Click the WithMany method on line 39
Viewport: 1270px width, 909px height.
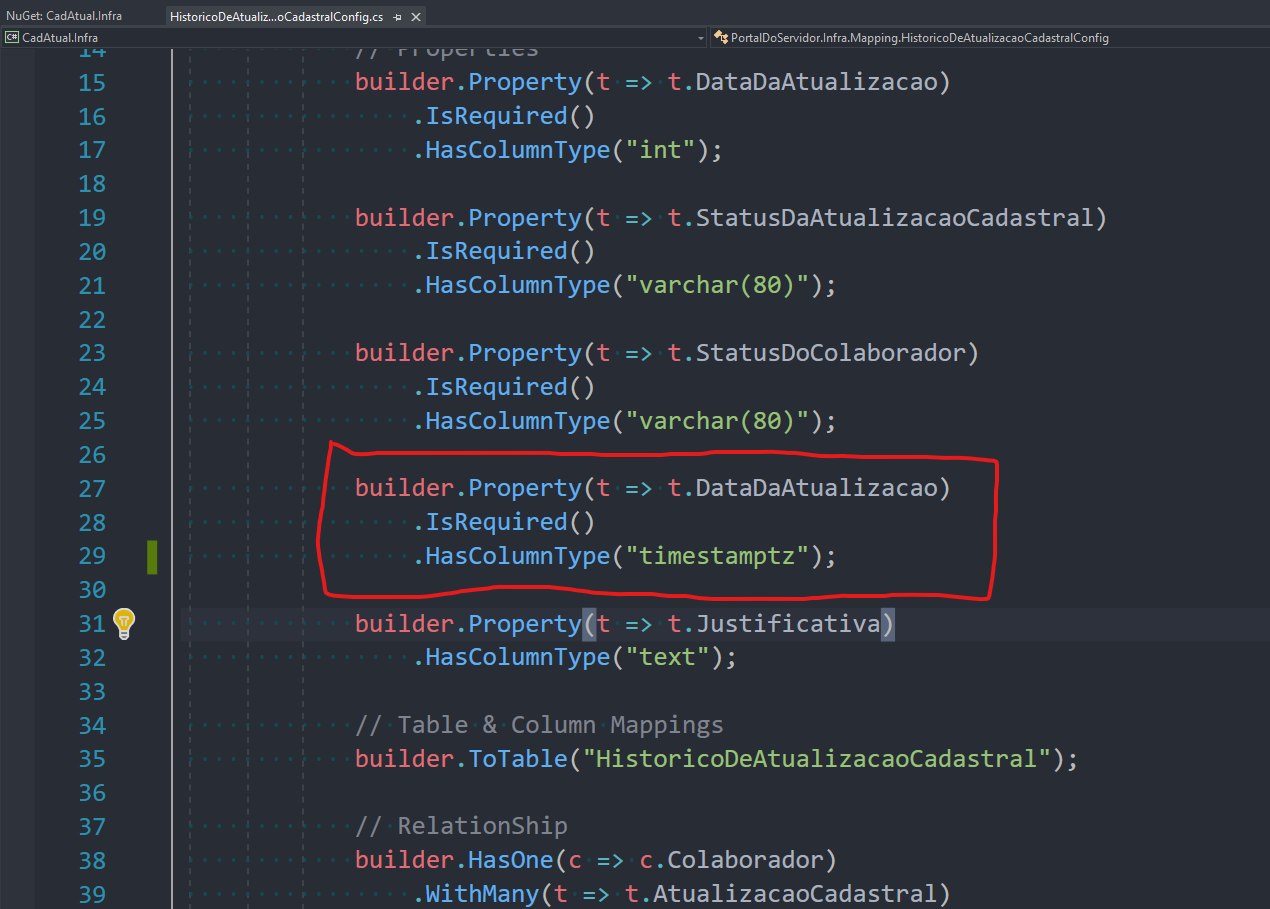click(x=483, y=894)
